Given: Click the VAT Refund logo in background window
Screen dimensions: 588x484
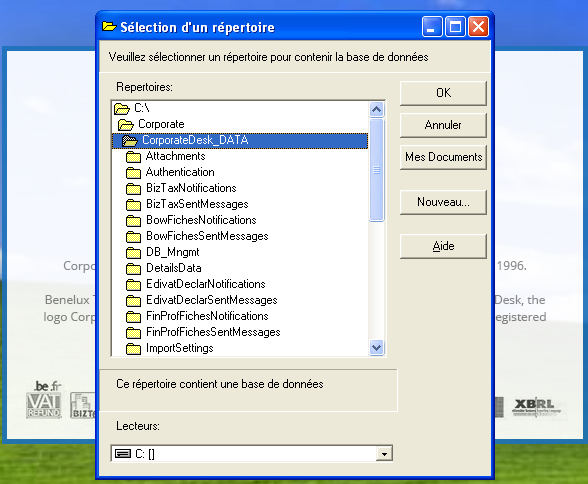Looking at the screenshot, I should (x=44, y=405).
